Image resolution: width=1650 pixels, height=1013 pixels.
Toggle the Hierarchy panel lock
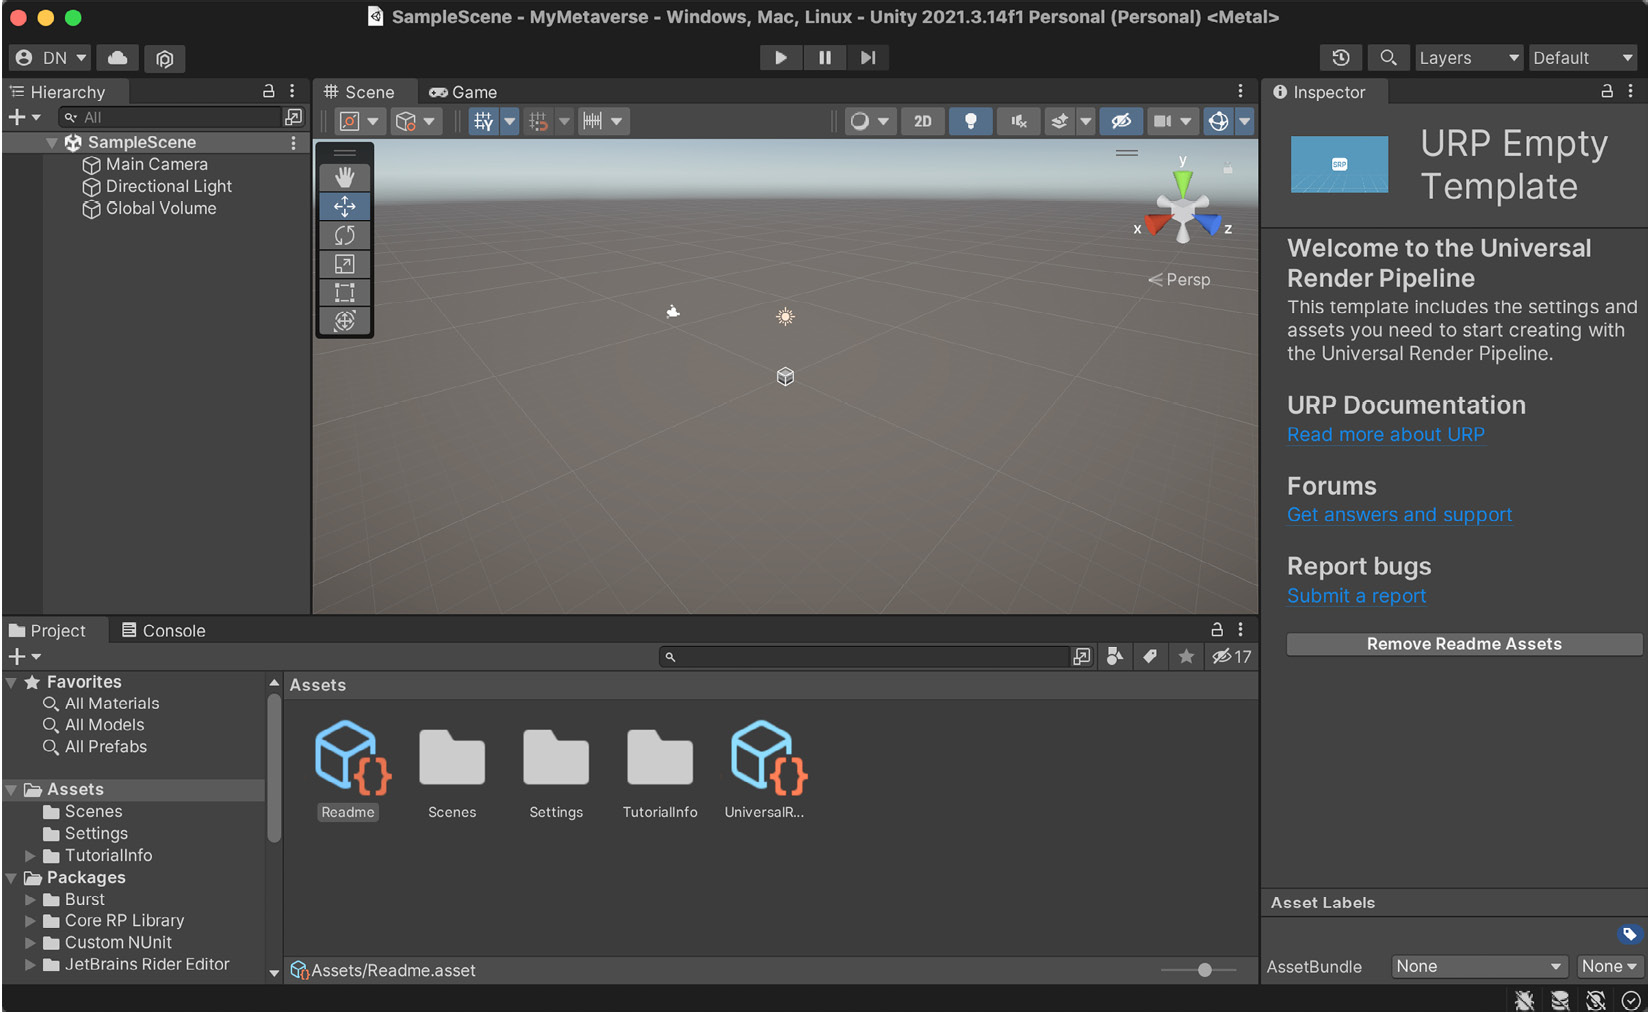[268, 91]
